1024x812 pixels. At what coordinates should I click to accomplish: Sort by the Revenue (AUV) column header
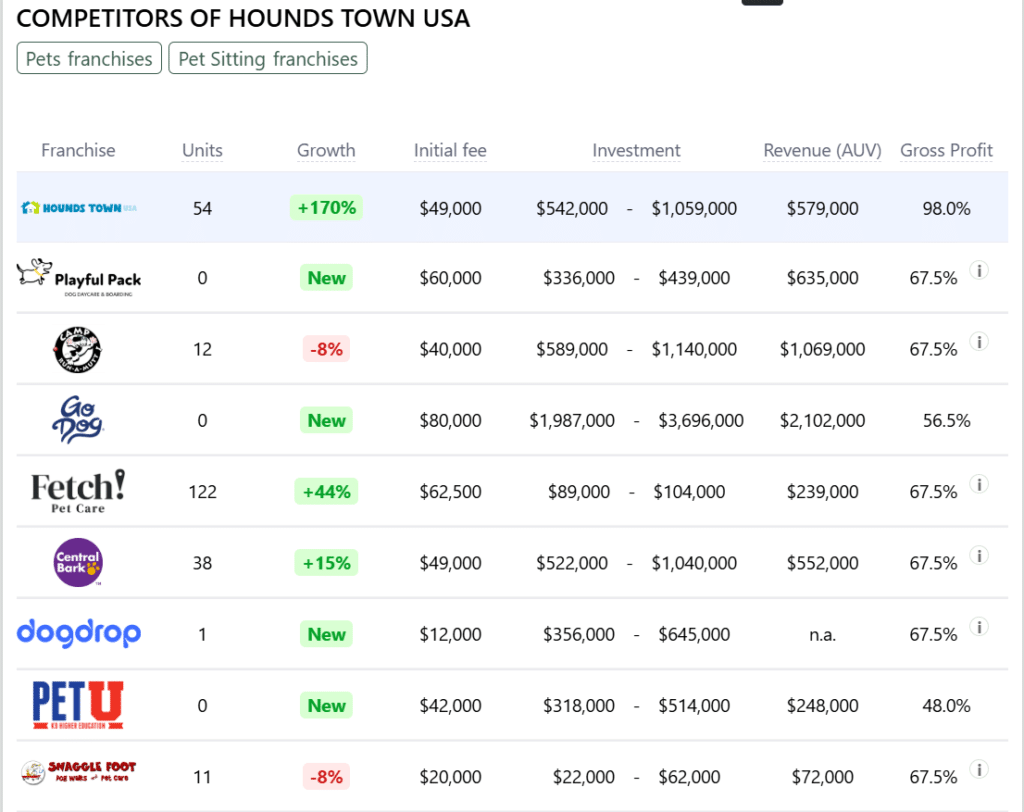coord(822,150)
